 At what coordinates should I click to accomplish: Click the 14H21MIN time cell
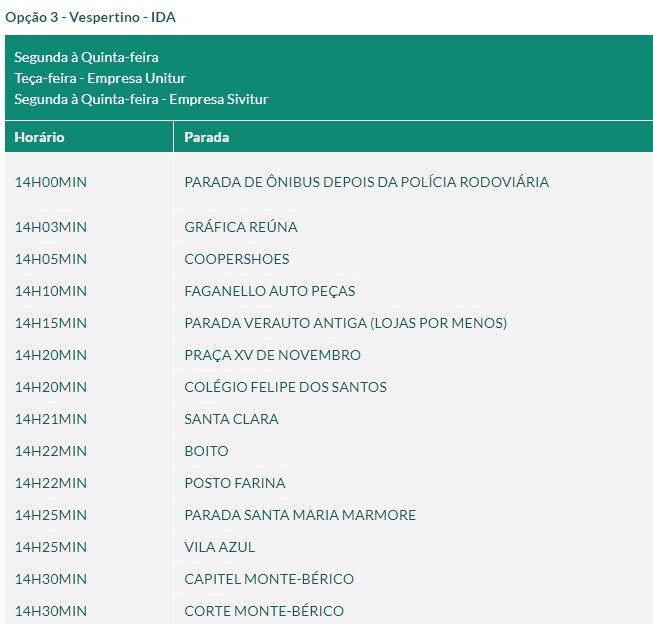pos(51,419)
